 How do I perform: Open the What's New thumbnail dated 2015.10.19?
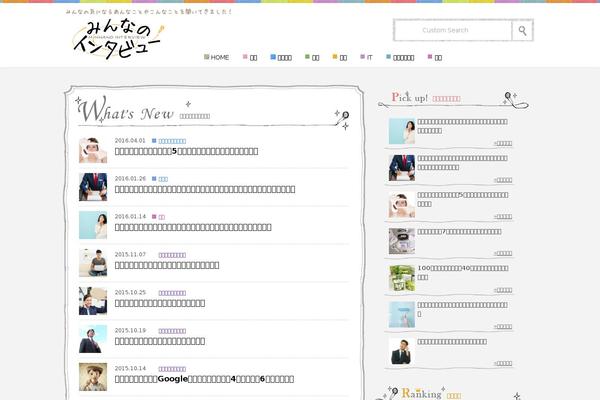tap(93, 339)
